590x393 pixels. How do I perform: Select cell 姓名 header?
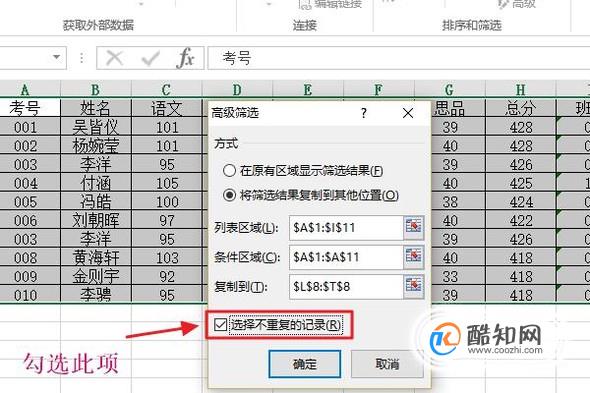tap(96, 108)
